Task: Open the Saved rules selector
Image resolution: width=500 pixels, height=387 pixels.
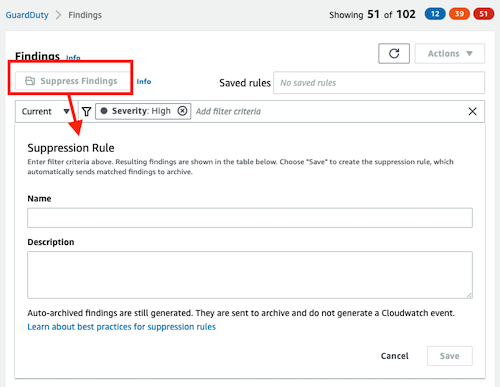Action: (379, 83)
